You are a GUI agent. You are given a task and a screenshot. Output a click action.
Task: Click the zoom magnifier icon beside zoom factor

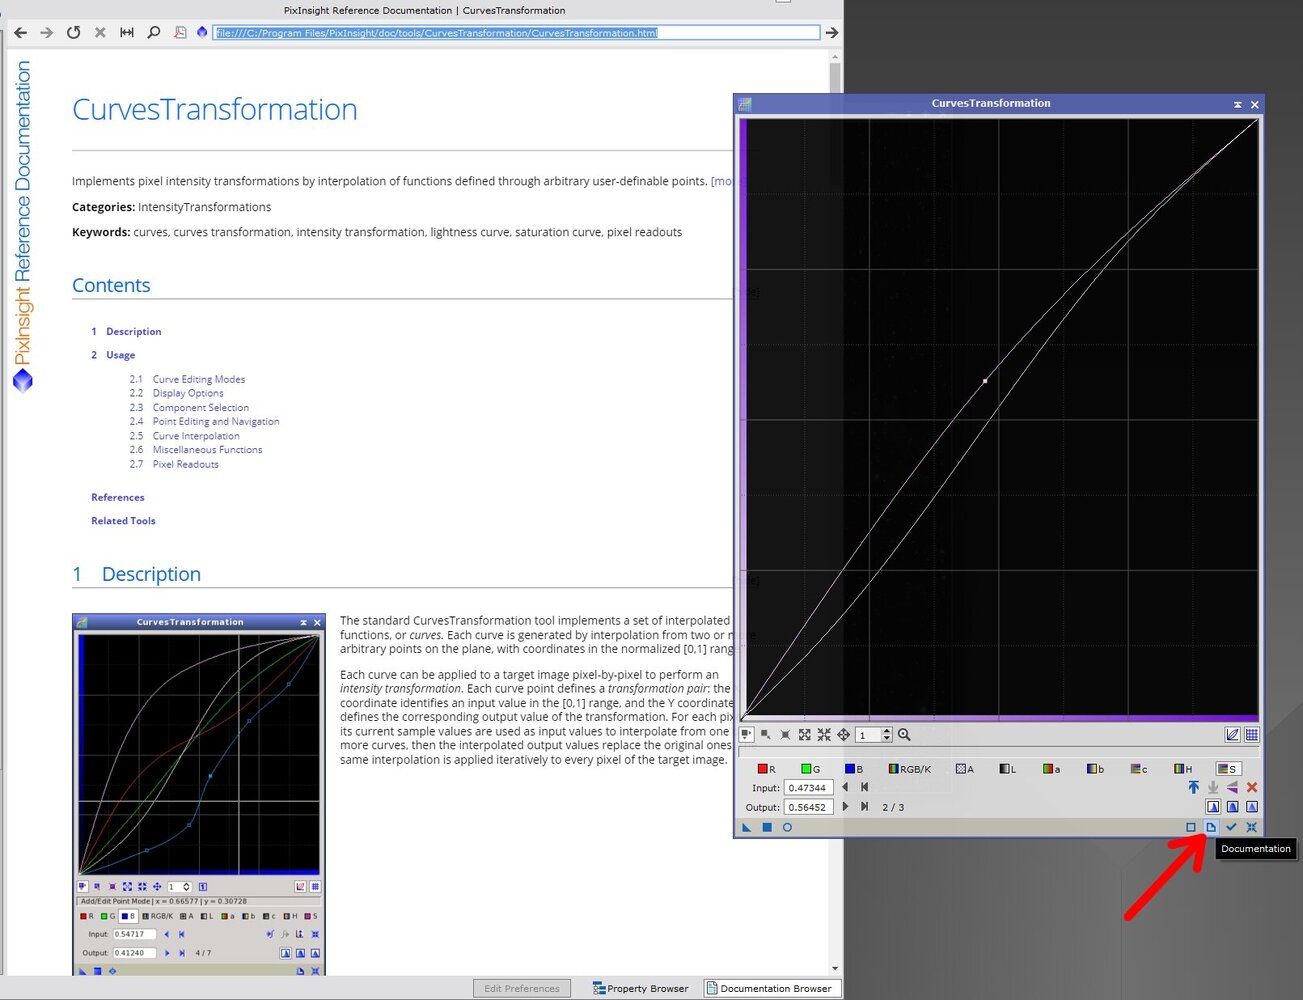pos(904,735)
